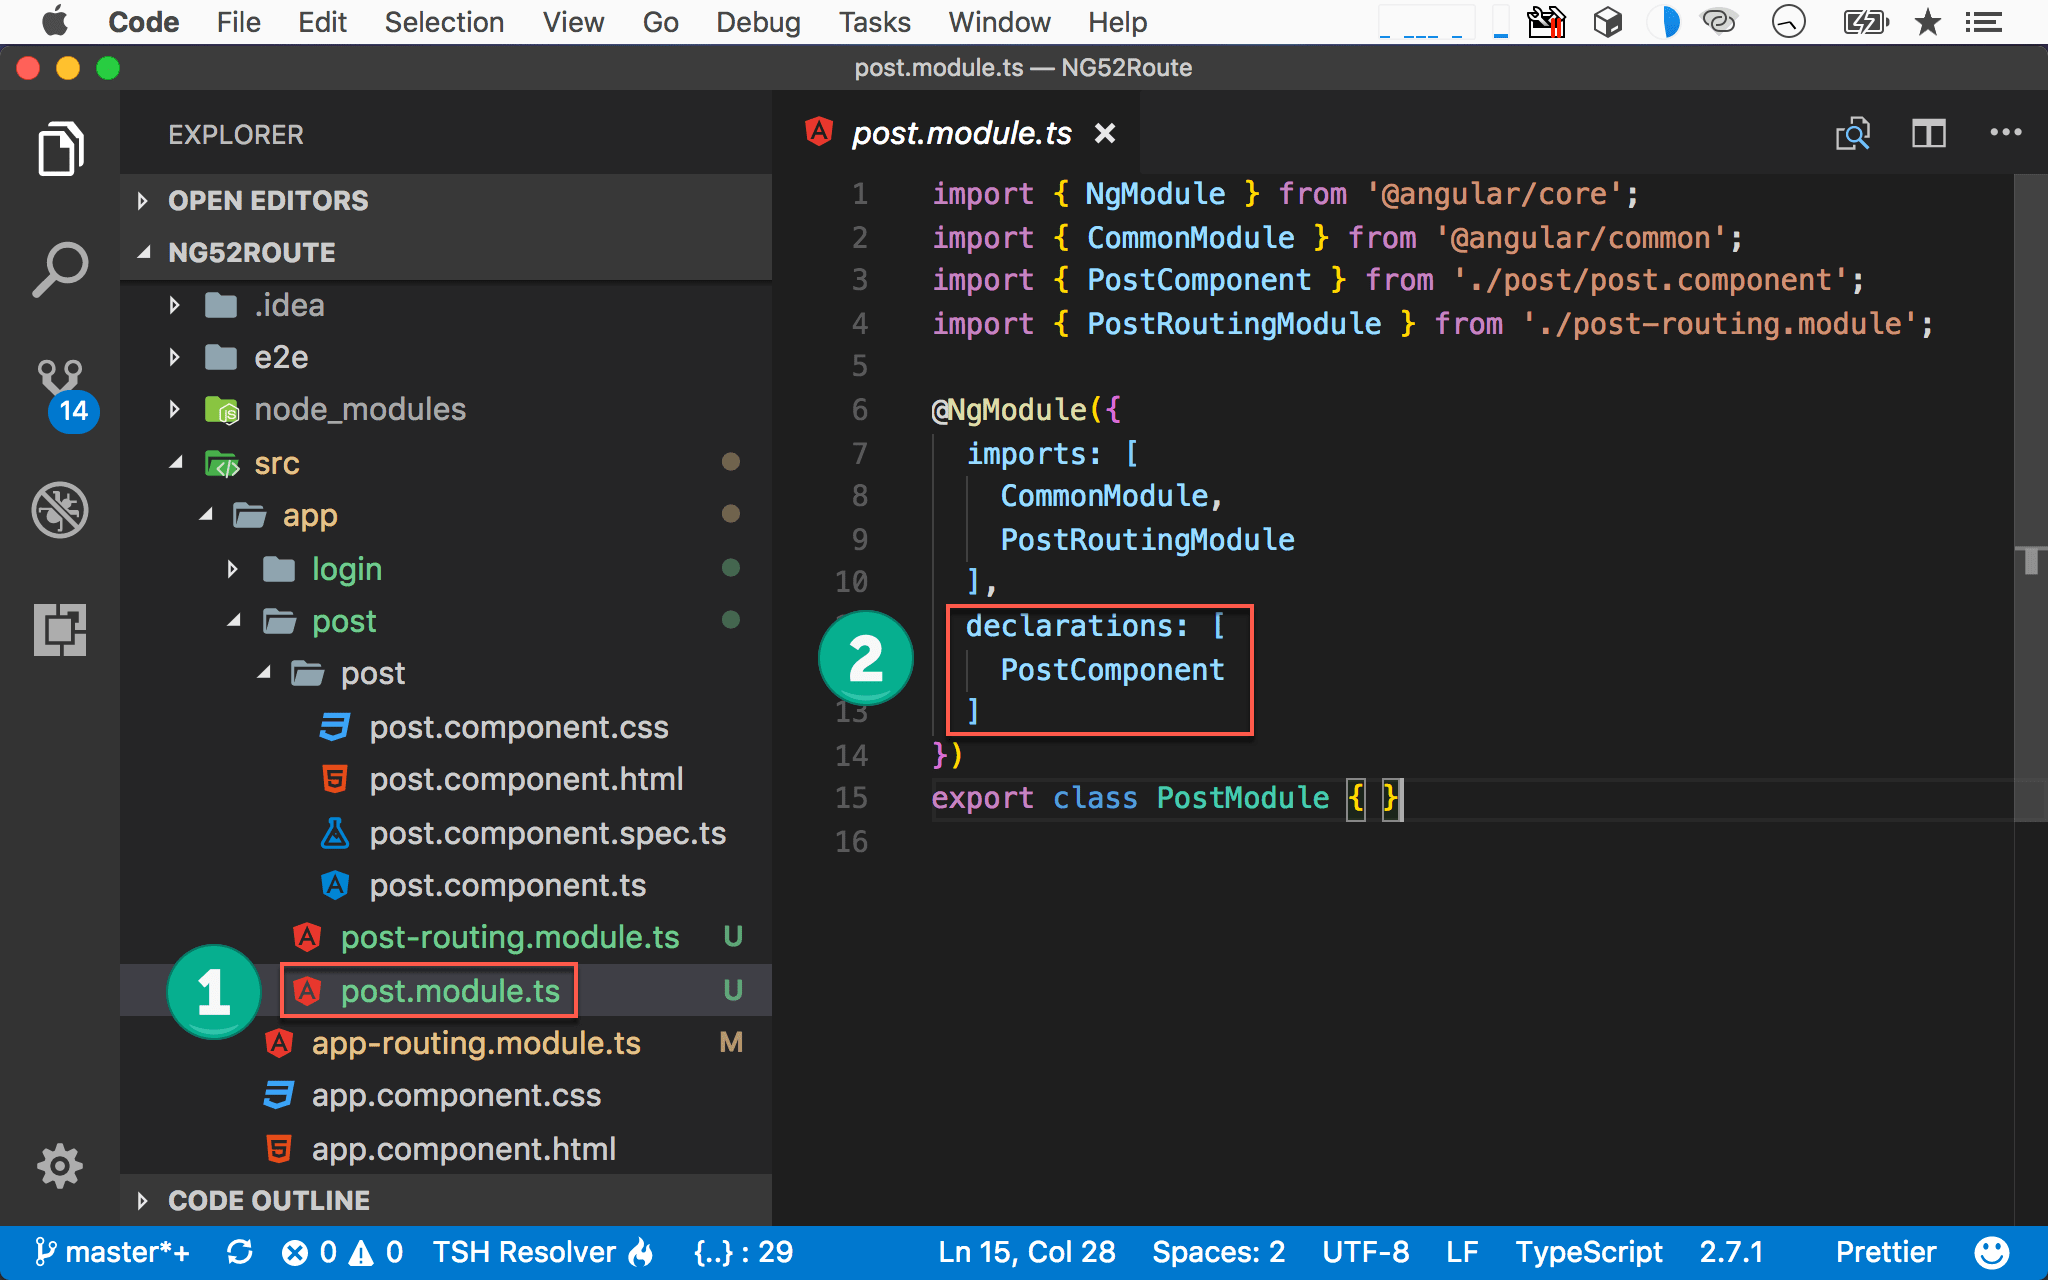The image size is (2048, 1280).
Task: Open more editor actions with ellipsis icon
Action: point(2004,133)
